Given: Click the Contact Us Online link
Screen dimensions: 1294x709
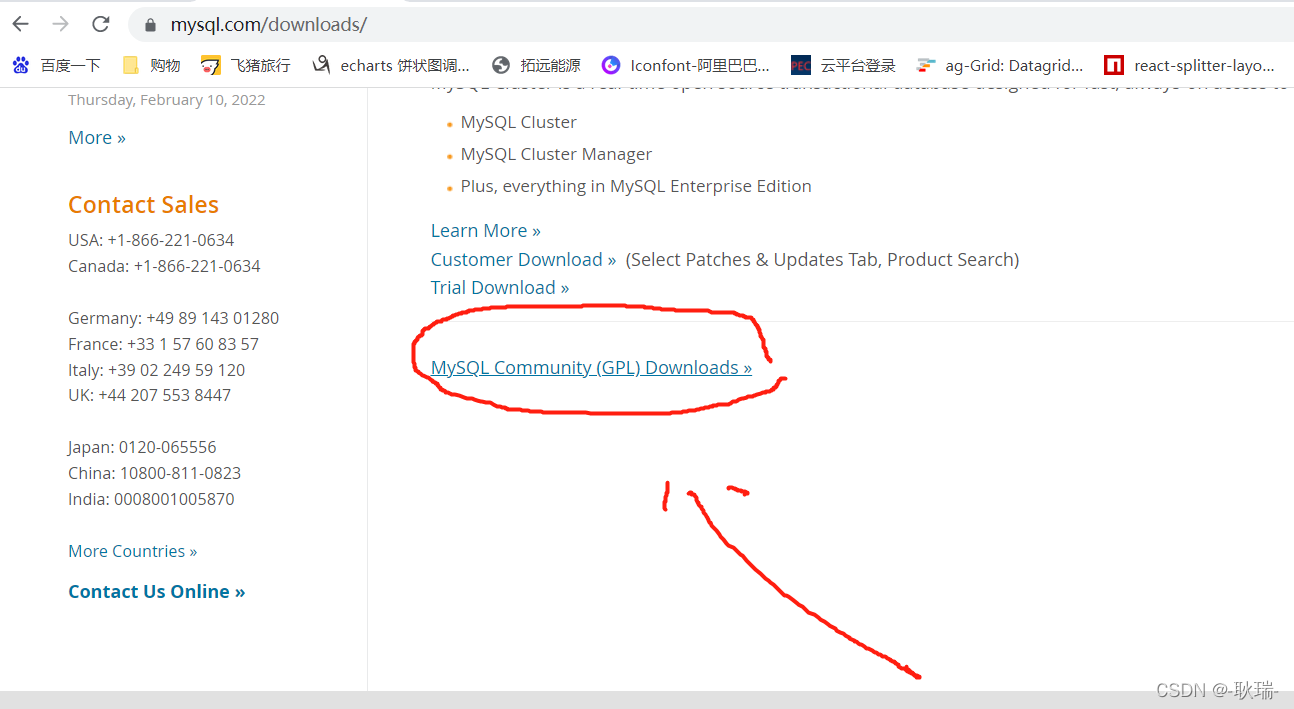Looking at the screenshot, I should click(x=156, y=591).
